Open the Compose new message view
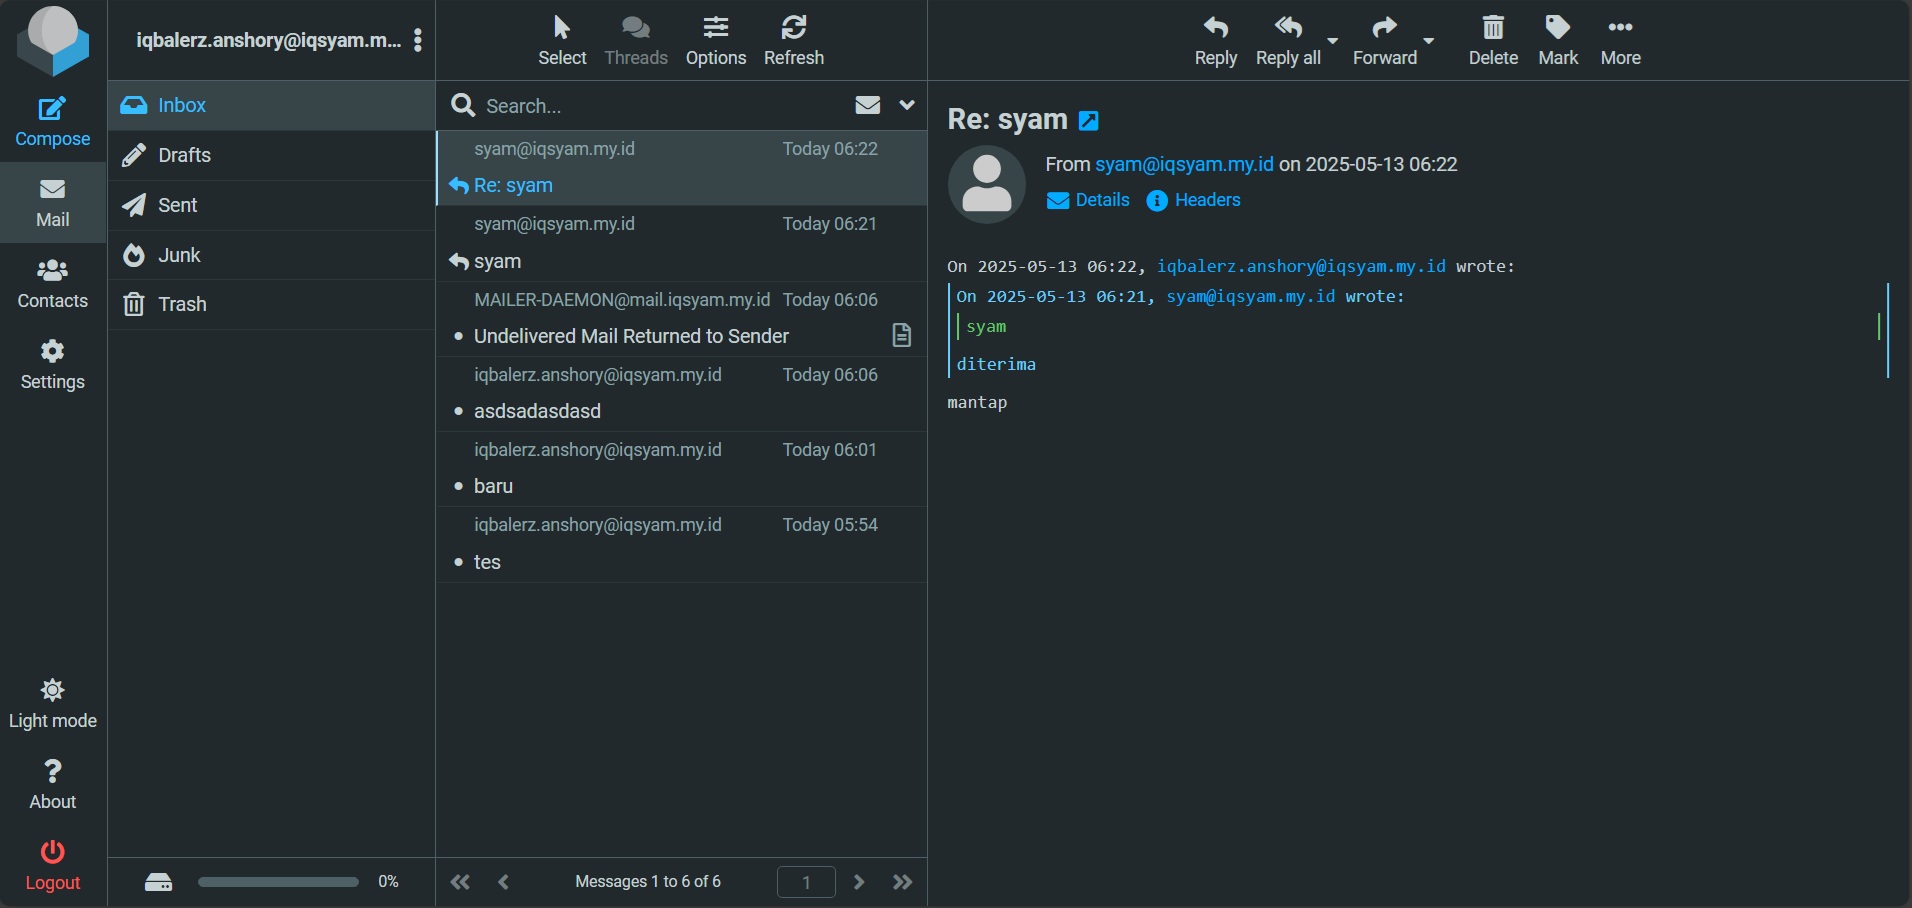Viewport: 1912px width, 908px height. click(53, 122)
